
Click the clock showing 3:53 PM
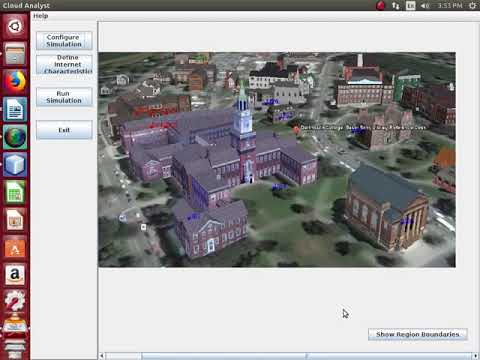point(450,6)
